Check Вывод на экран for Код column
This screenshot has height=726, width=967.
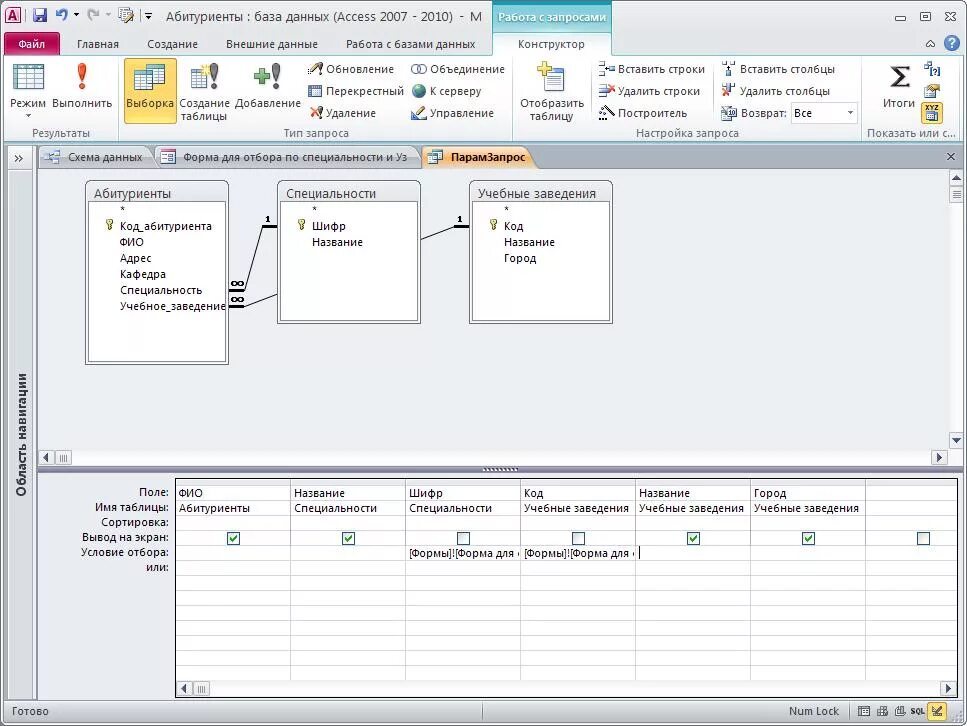[x=578, y=538]
